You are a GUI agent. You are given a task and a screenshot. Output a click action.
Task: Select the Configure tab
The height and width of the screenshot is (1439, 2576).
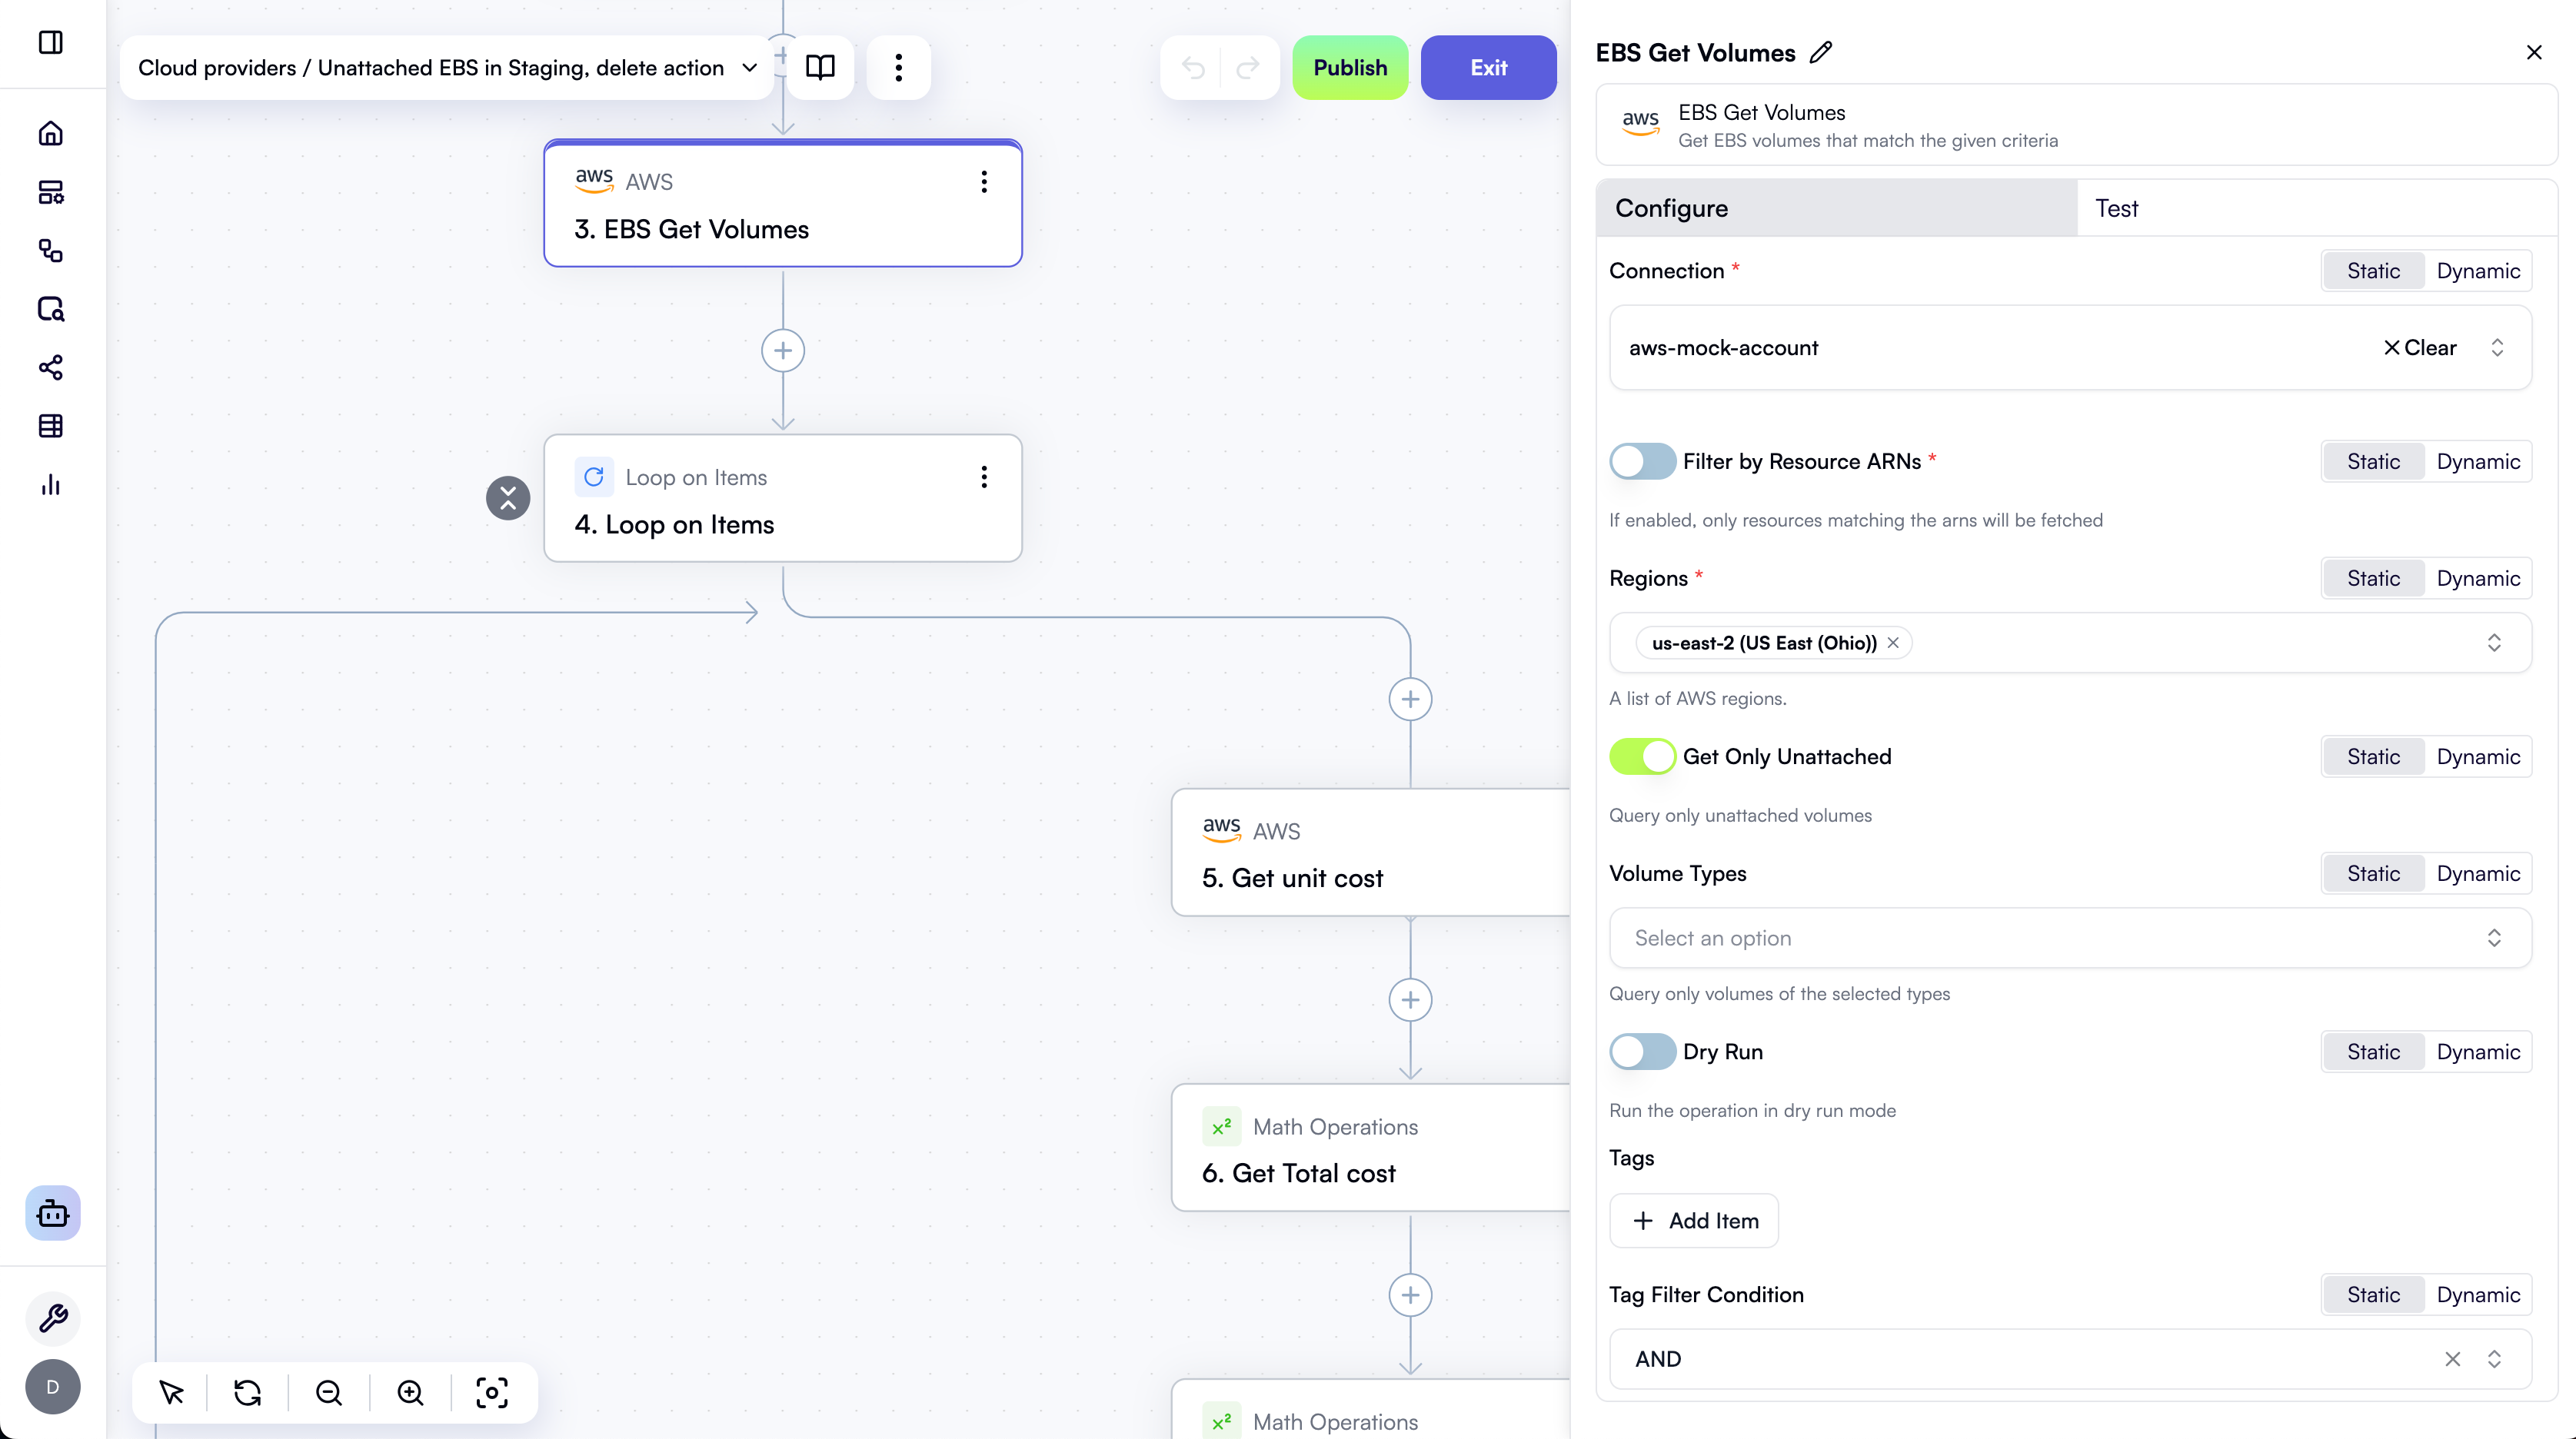[1671, 208]
